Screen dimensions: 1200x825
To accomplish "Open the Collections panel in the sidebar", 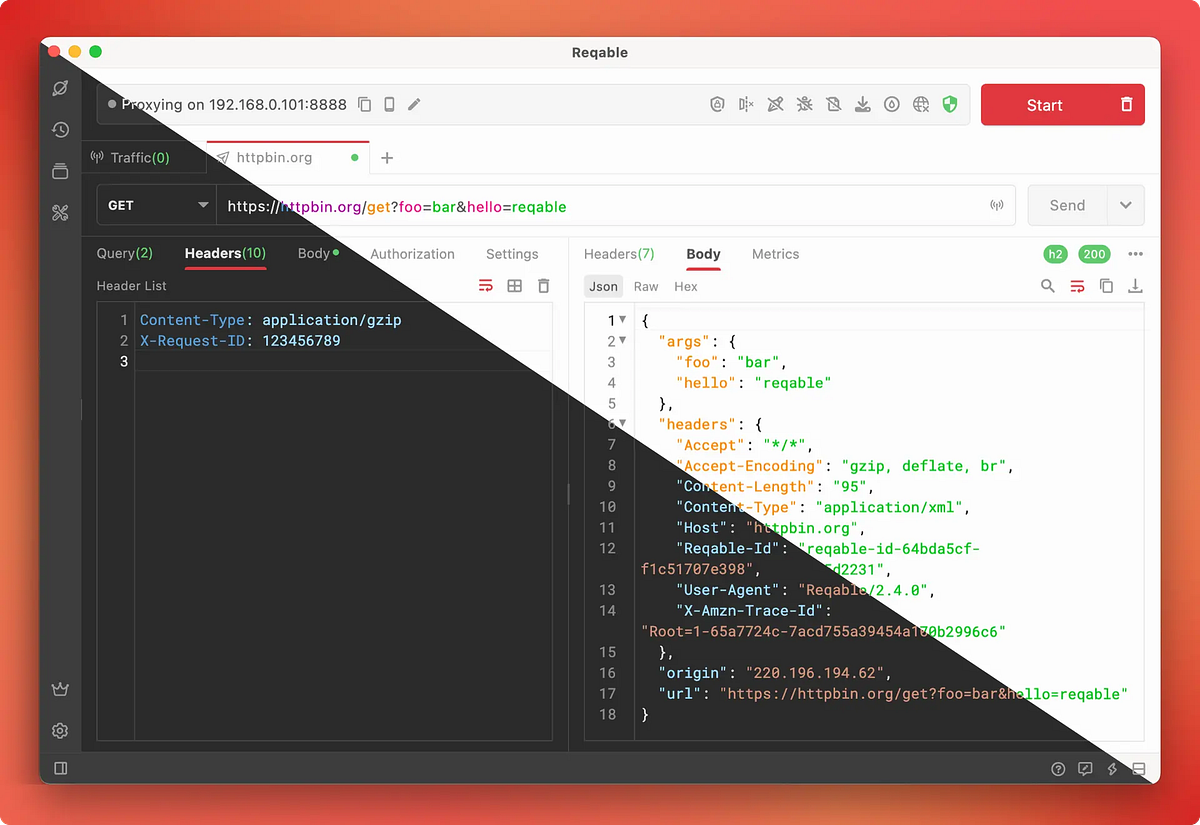I will (x=60, y=171).
